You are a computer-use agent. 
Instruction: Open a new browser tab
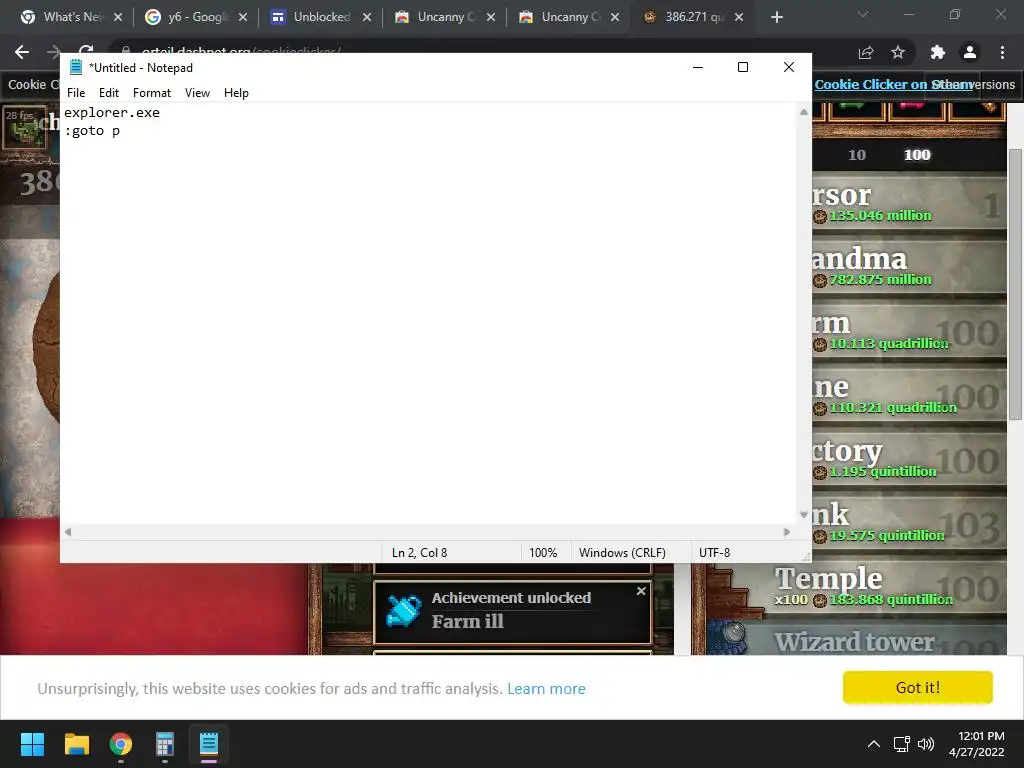776,17
